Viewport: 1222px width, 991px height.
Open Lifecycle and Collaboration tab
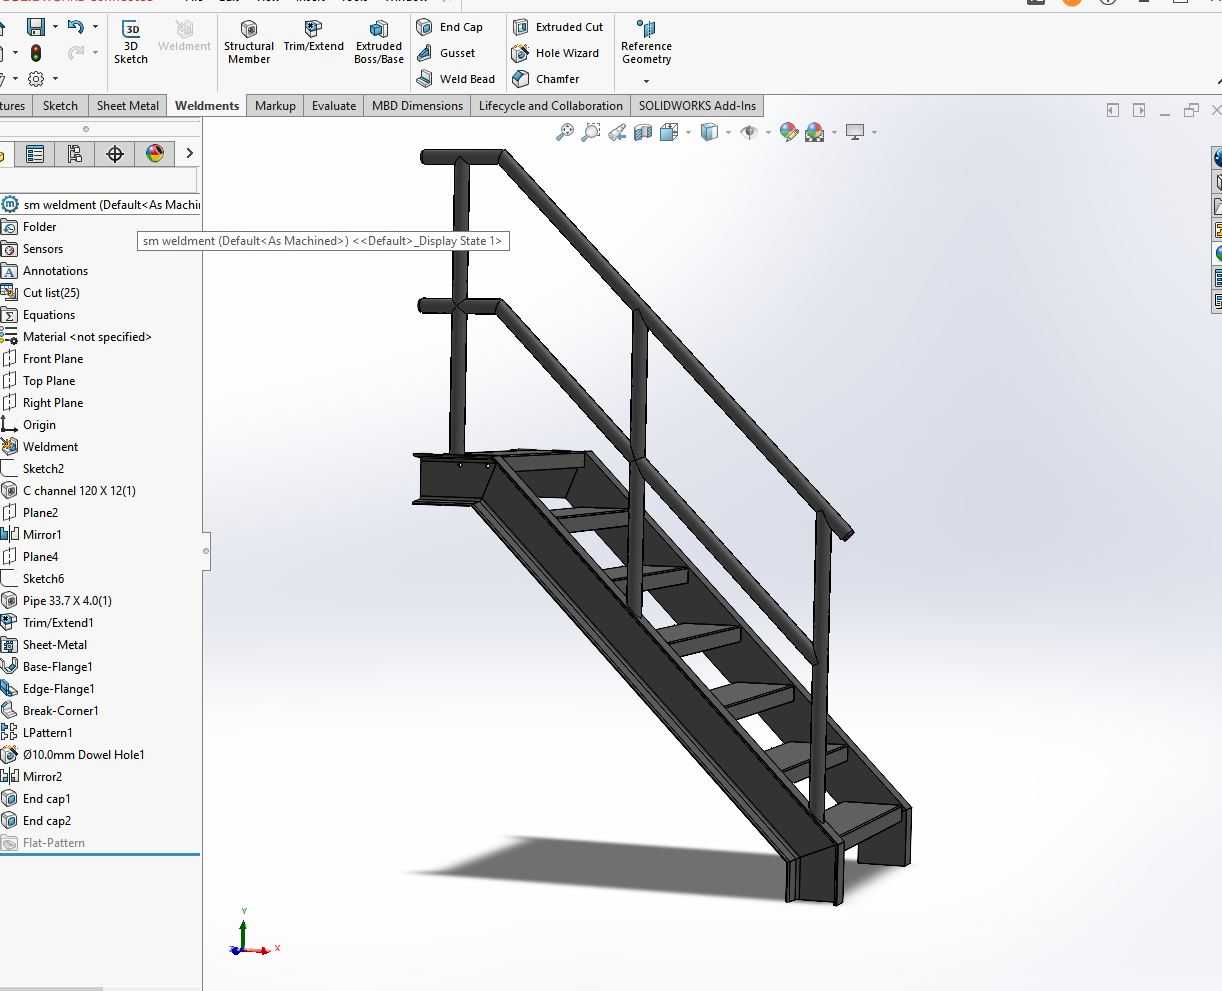(x=551, y=106)
